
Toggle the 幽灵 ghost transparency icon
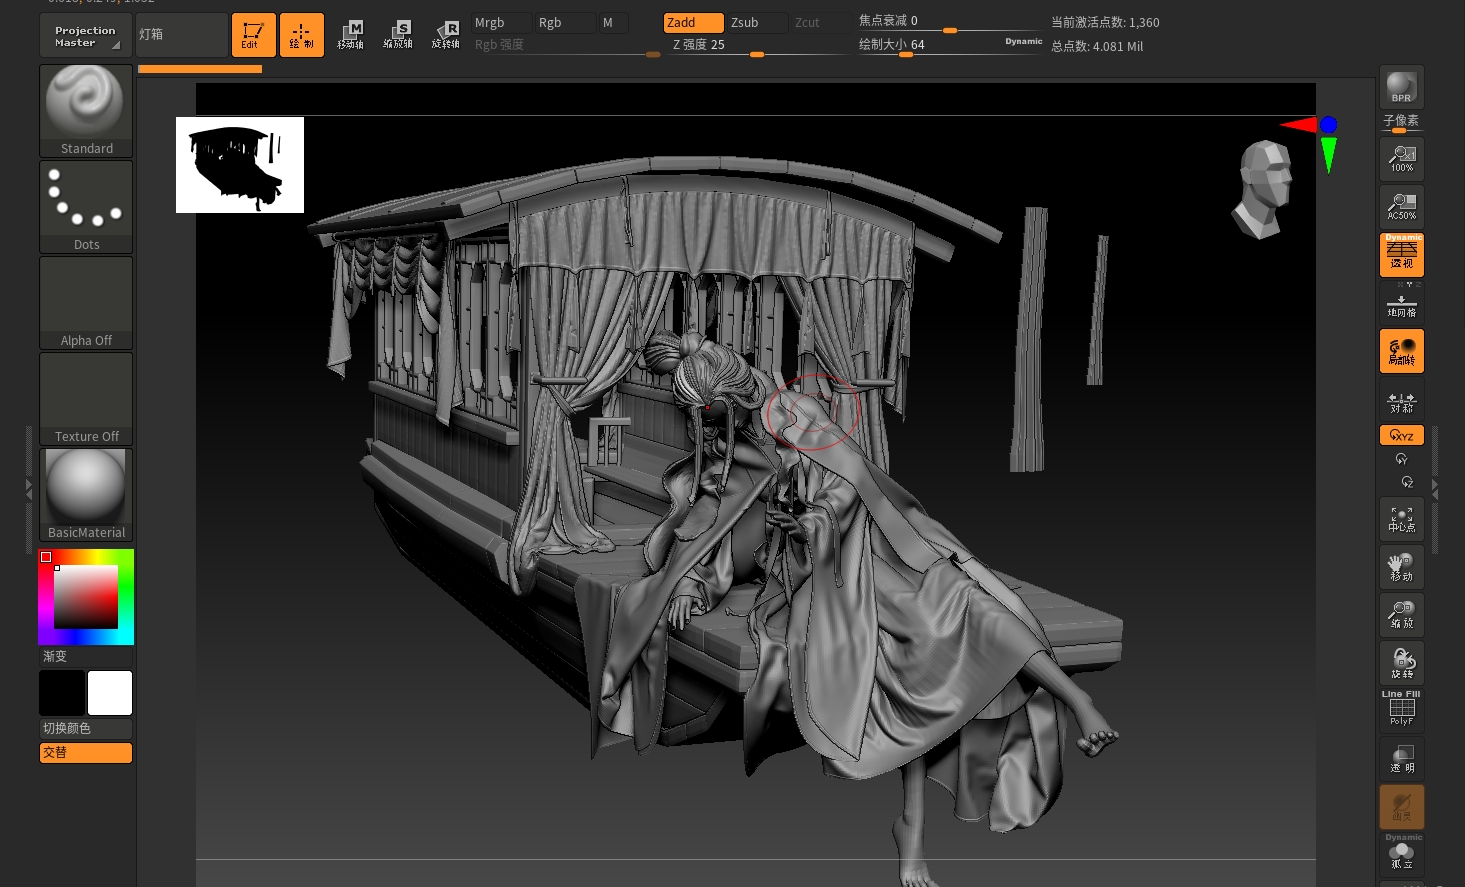[1402, 807]
